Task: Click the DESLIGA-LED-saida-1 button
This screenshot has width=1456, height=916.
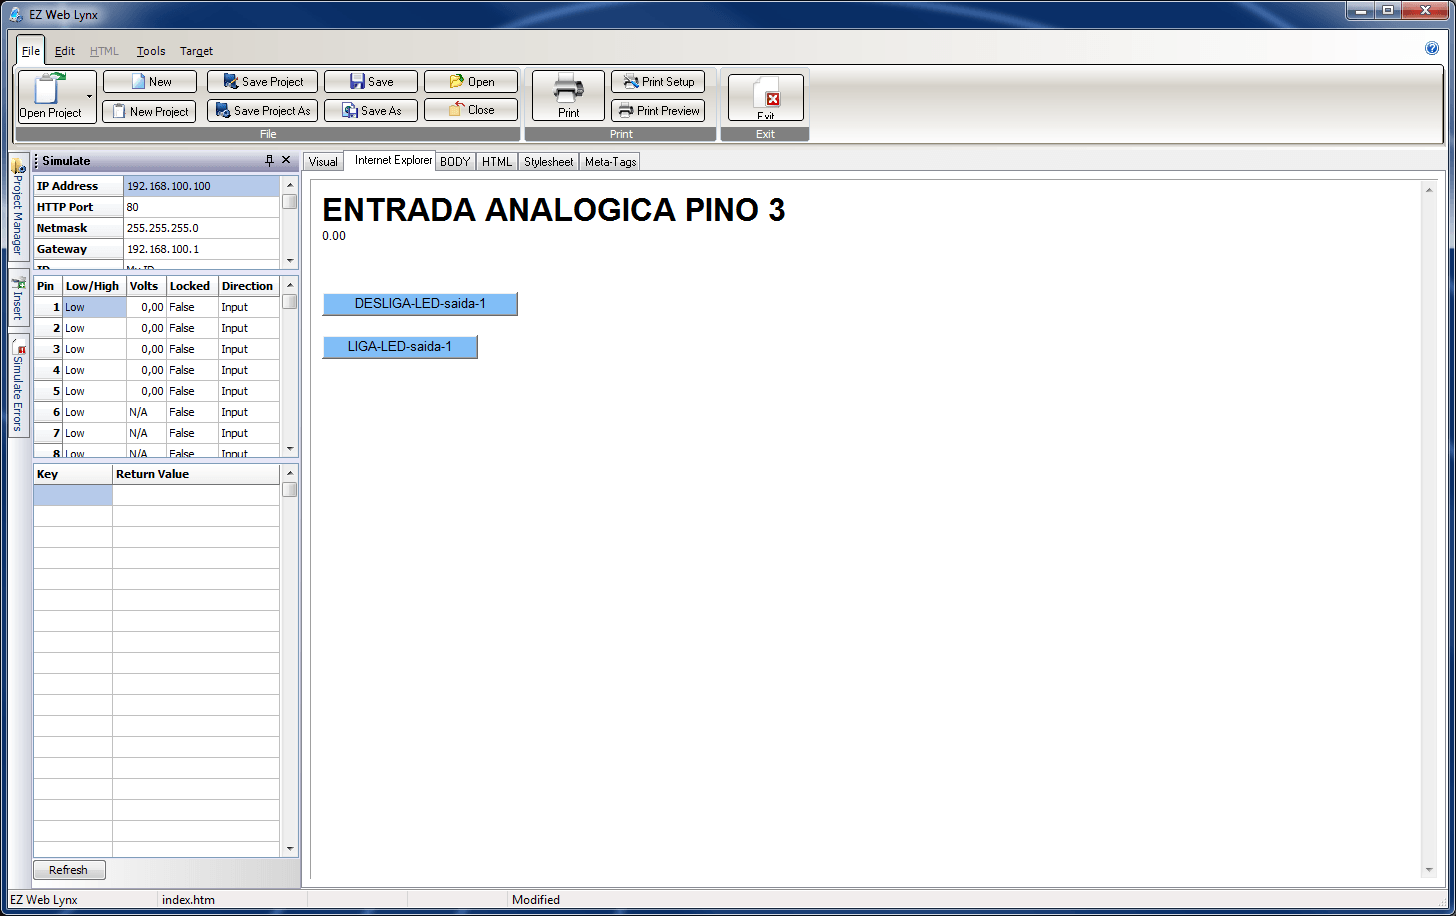Action: click(420, 303)
